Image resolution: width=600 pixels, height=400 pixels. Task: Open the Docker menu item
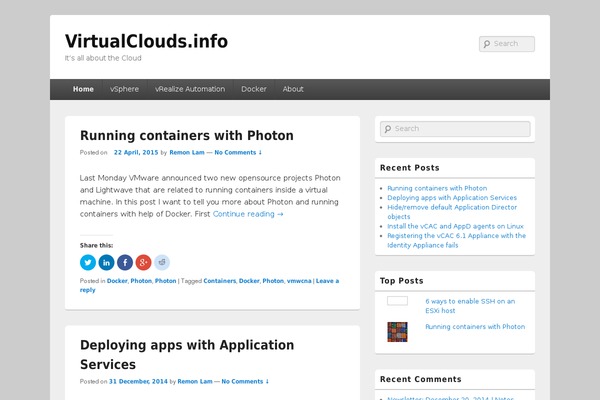[254, 89]
